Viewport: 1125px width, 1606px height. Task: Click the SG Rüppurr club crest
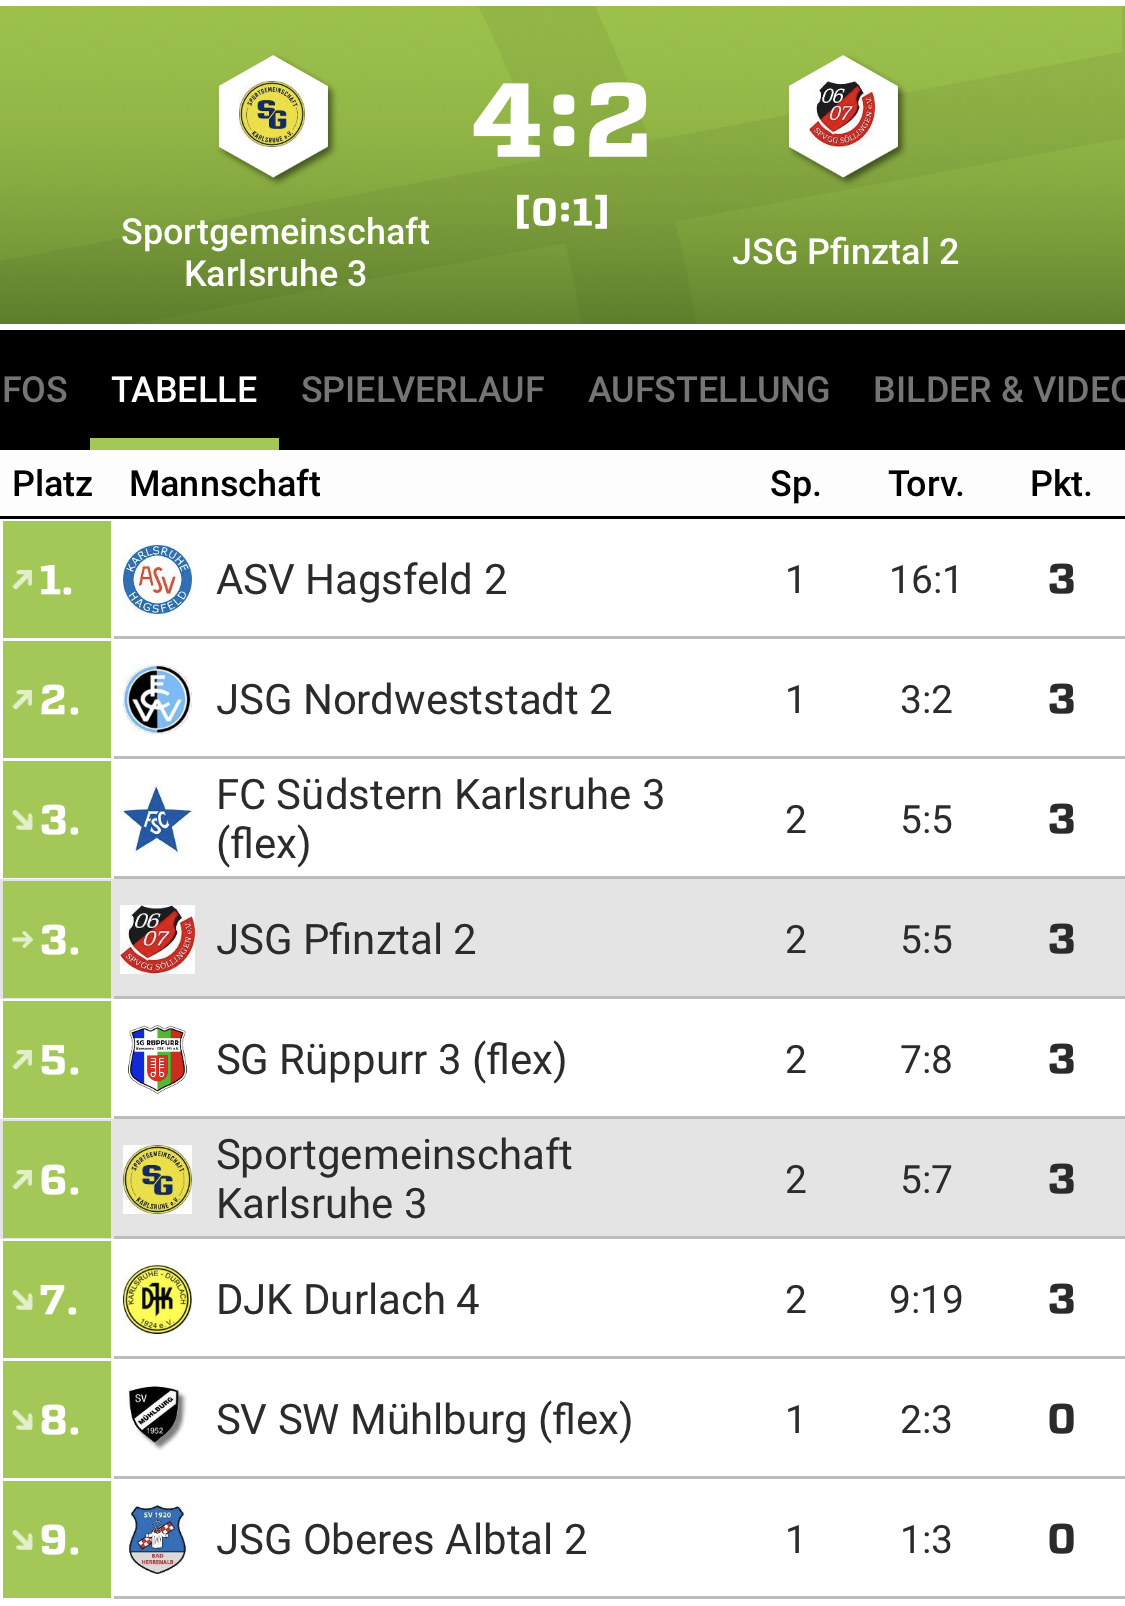coord(157,1059)
